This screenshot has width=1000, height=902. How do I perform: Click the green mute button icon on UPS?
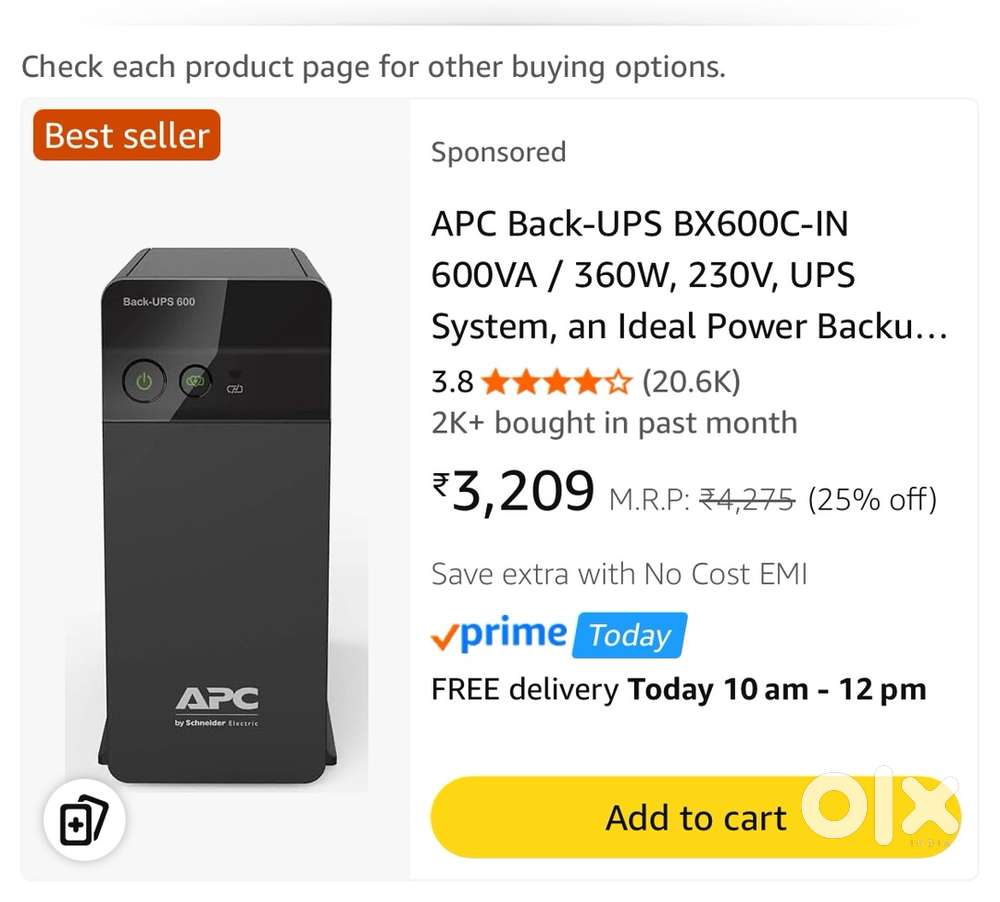coord(194,381)
